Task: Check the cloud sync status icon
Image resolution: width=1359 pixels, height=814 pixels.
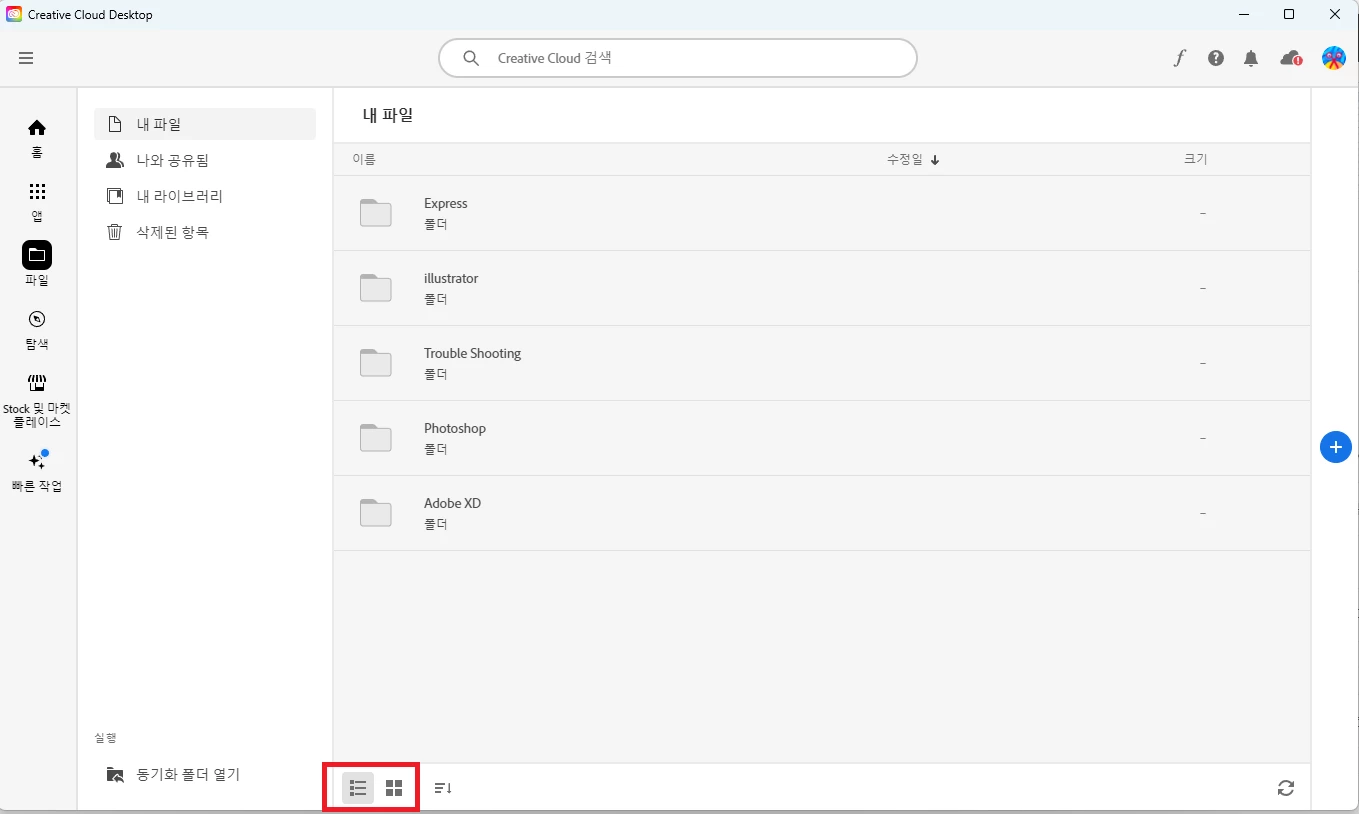Action: (x=1291, y=58)
